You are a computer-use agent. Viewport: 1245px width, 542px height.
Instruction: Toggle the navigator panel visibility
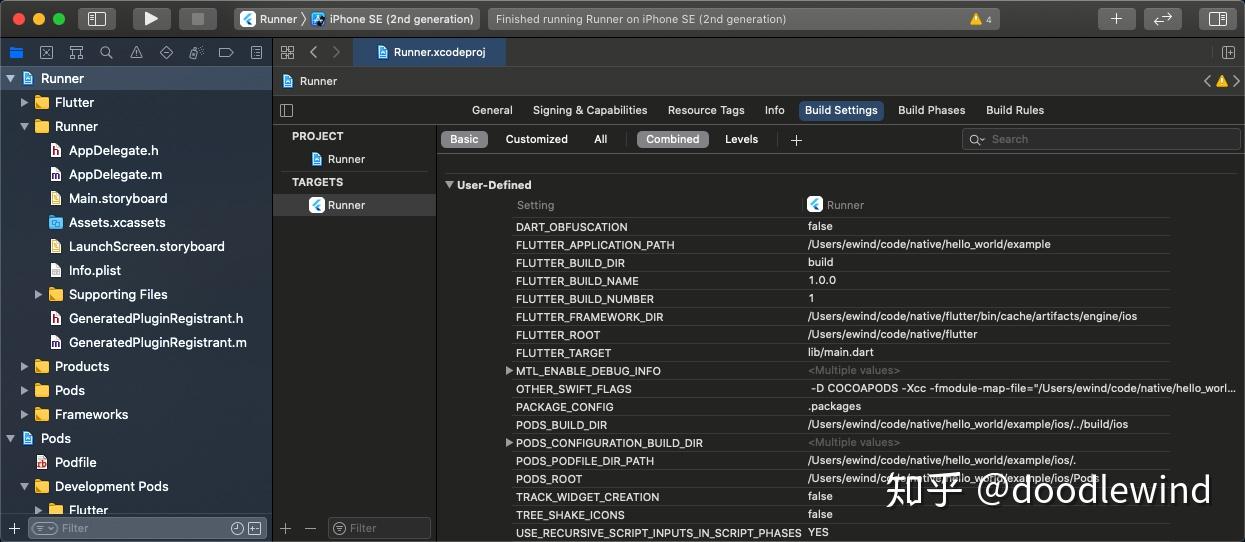click(x=96, y=18)
